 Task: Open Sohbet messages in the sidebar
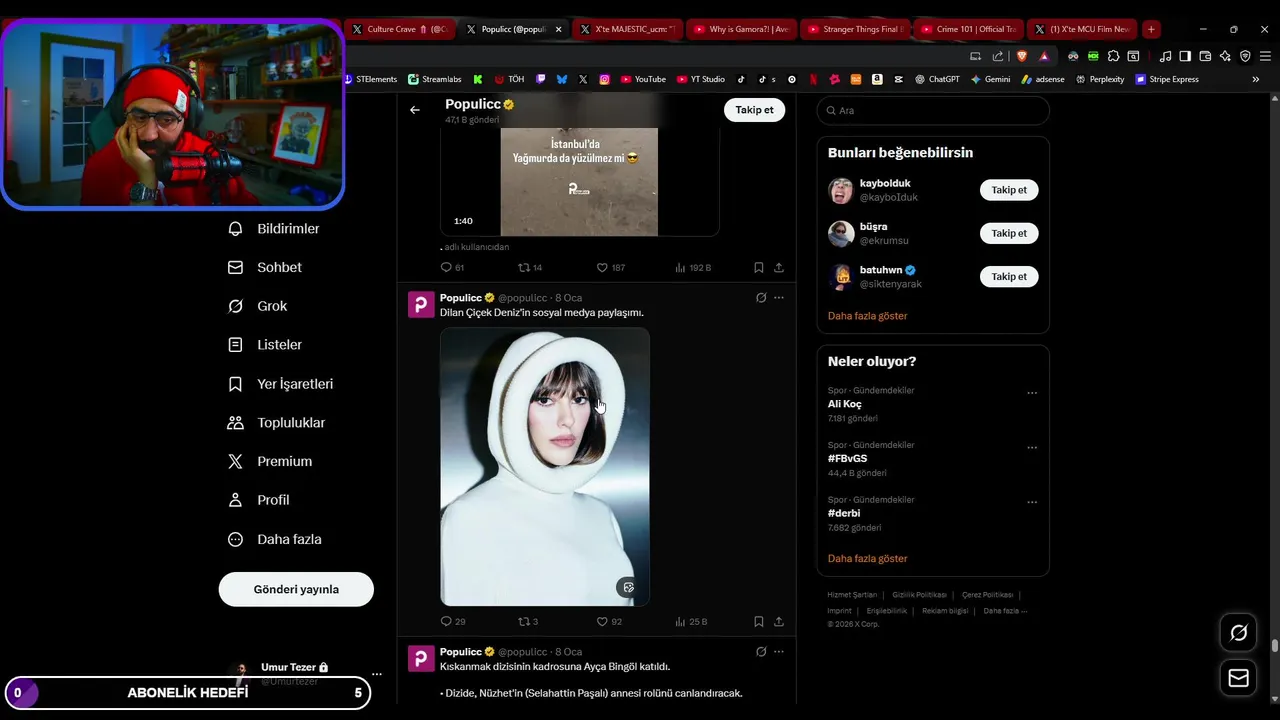point(264,268)
